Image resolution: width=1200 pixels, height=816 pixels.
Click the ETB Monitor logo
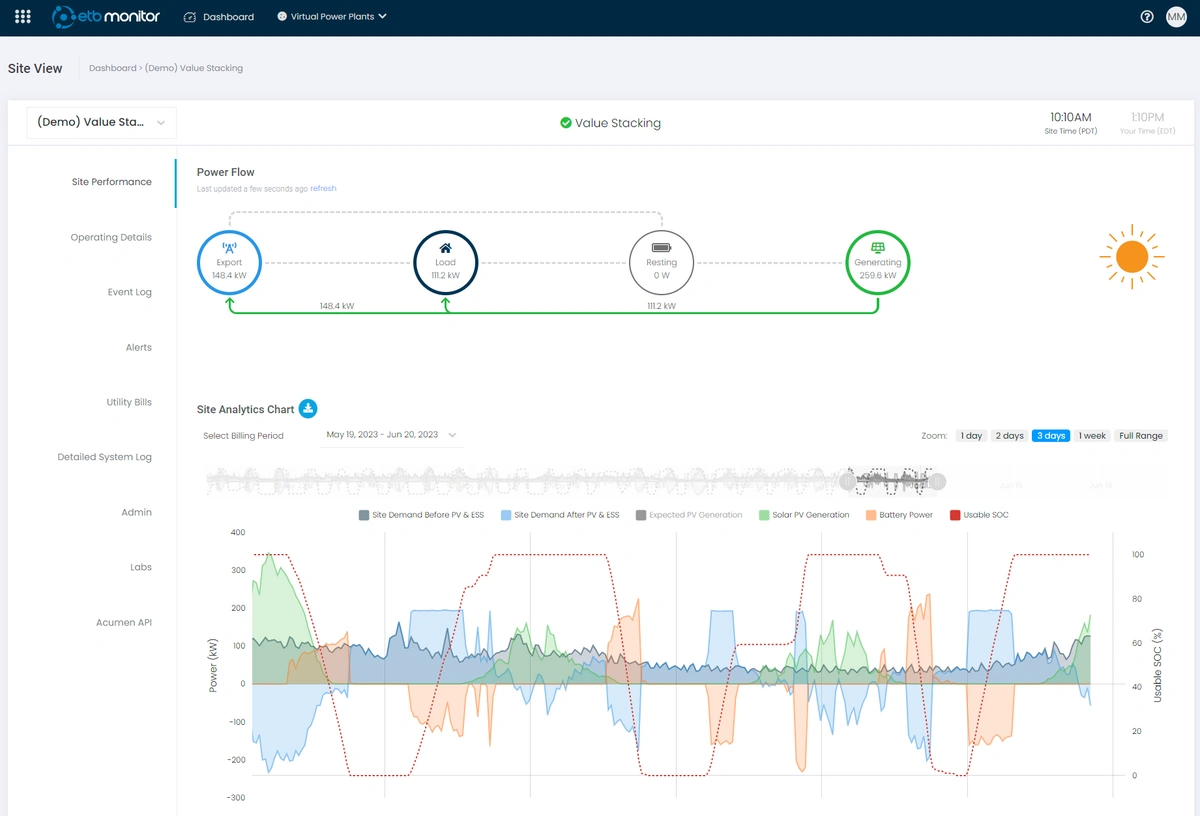coord(106,17)
